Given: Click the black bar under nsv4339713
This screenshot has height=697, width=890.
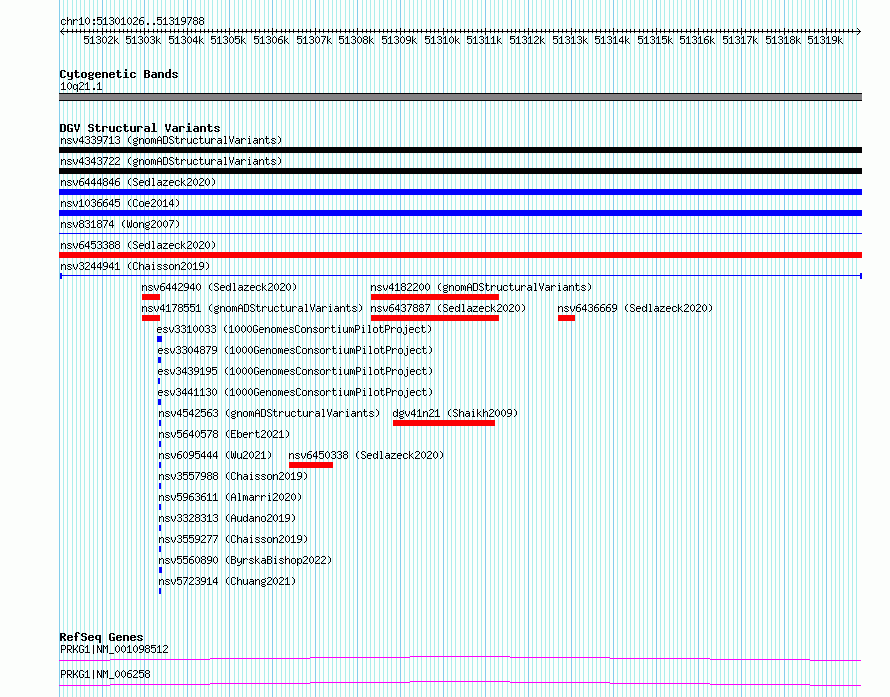Looking at the screenshot, I should click(460, 150).
